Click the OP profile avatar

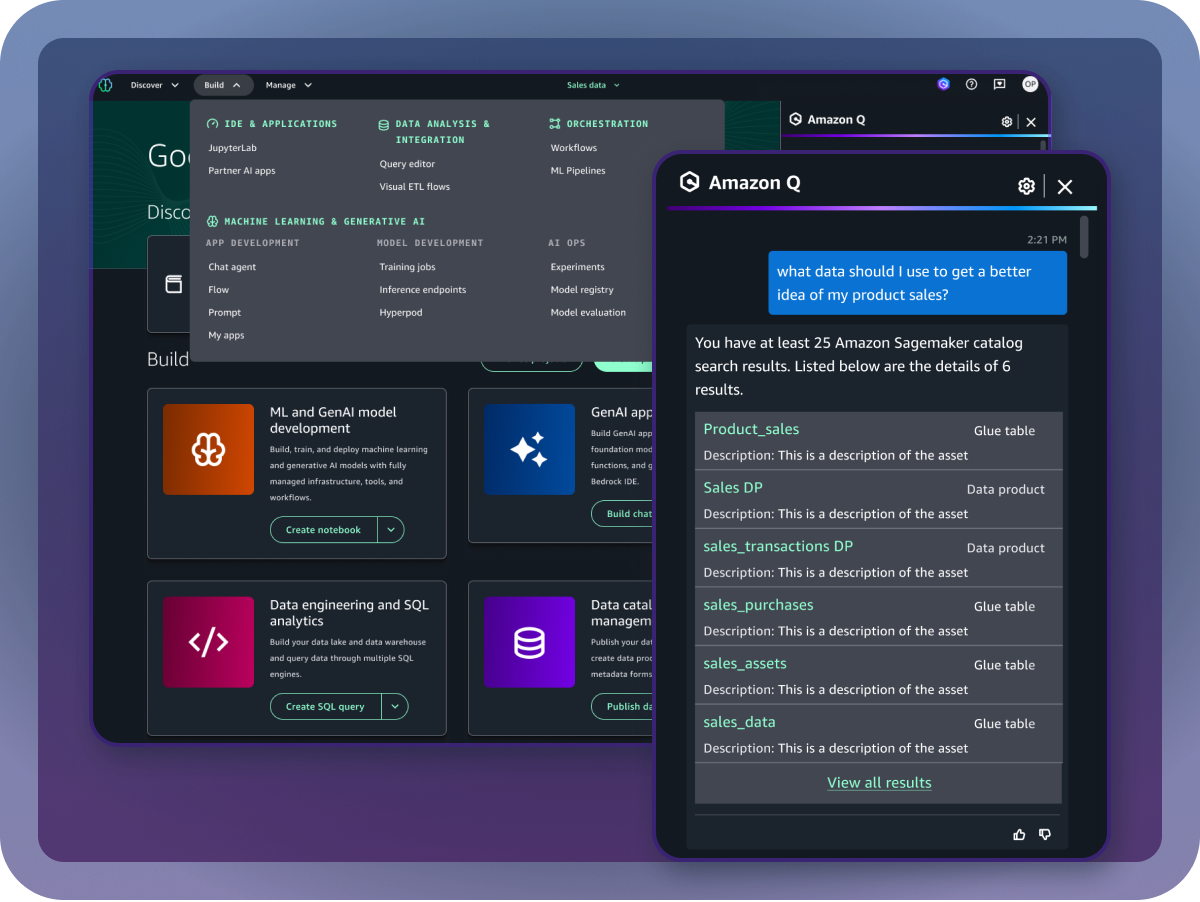pyautogui.click(x=1030, y=84)
